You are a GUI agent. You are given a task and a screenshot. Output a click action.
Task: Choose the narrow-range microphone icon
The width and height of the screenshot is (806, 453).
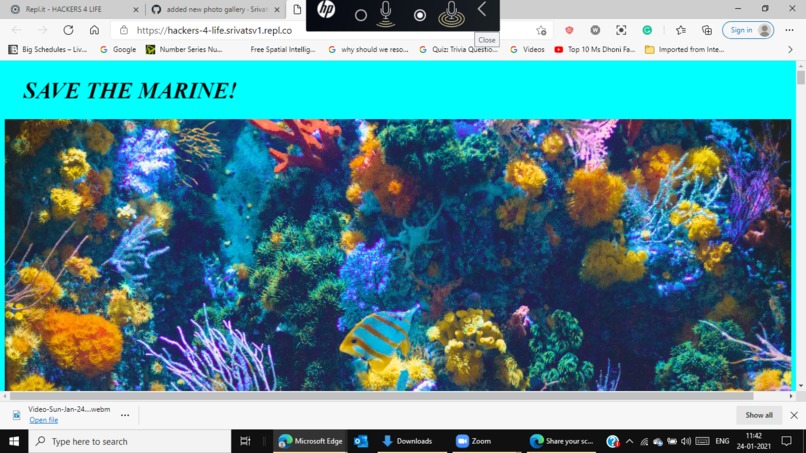[386, 14]
